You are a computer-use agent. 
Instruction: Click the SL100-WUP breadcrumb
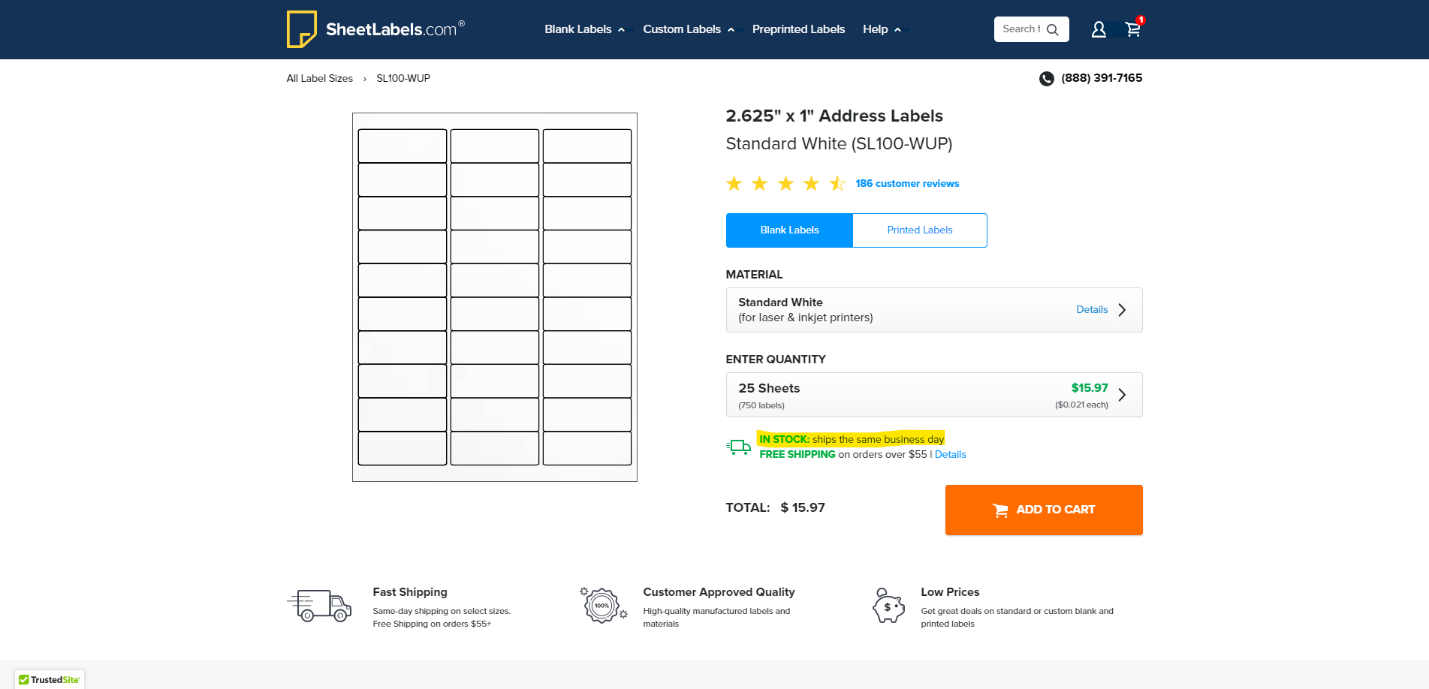click(x=403, y=78)
